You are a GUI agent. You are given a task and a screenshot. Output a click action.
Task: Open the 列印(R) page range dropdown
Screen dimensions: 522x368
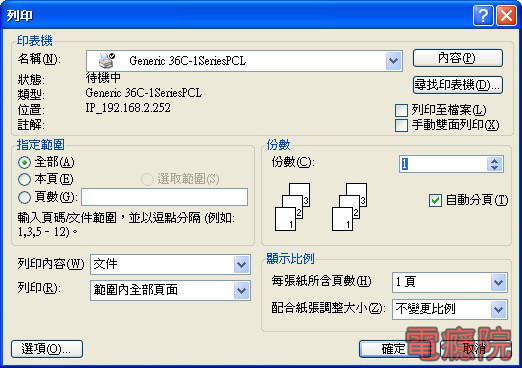241,290
